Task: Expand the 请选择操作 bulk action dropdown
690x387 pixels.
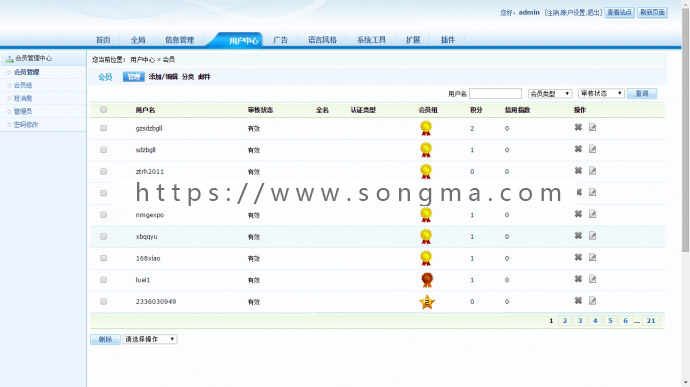Action: (150, 339)
